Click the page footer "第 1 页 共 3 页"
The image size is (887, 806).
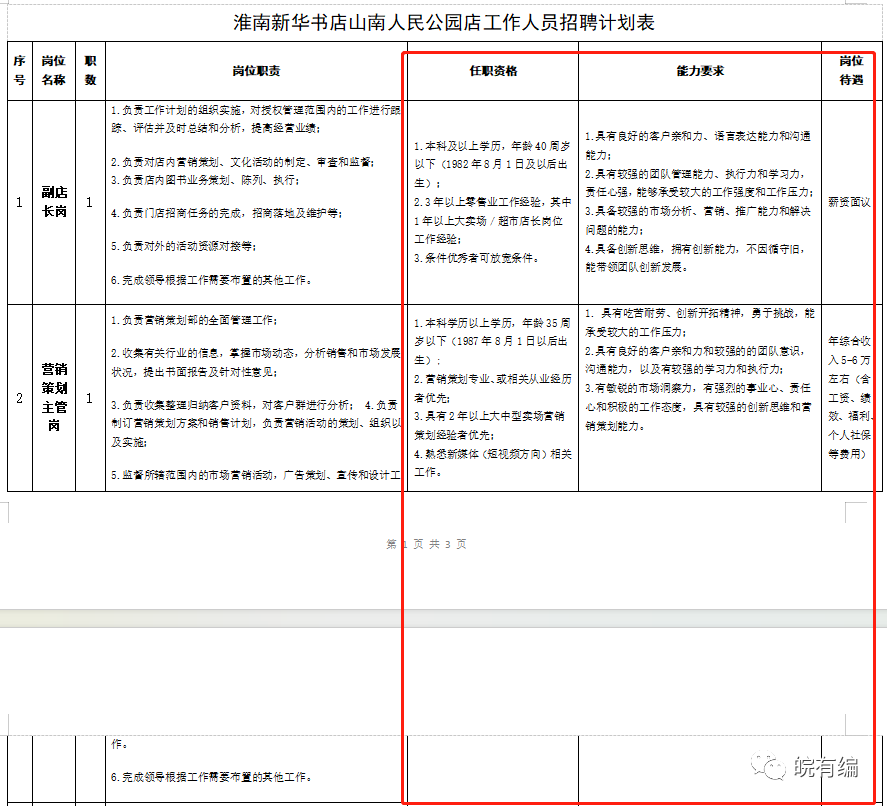pos(427,544)
